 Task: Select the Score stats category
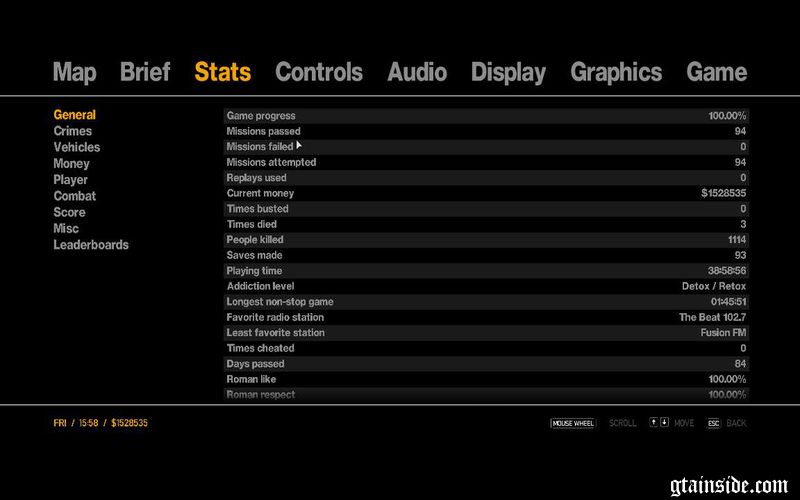pos(69,212)
